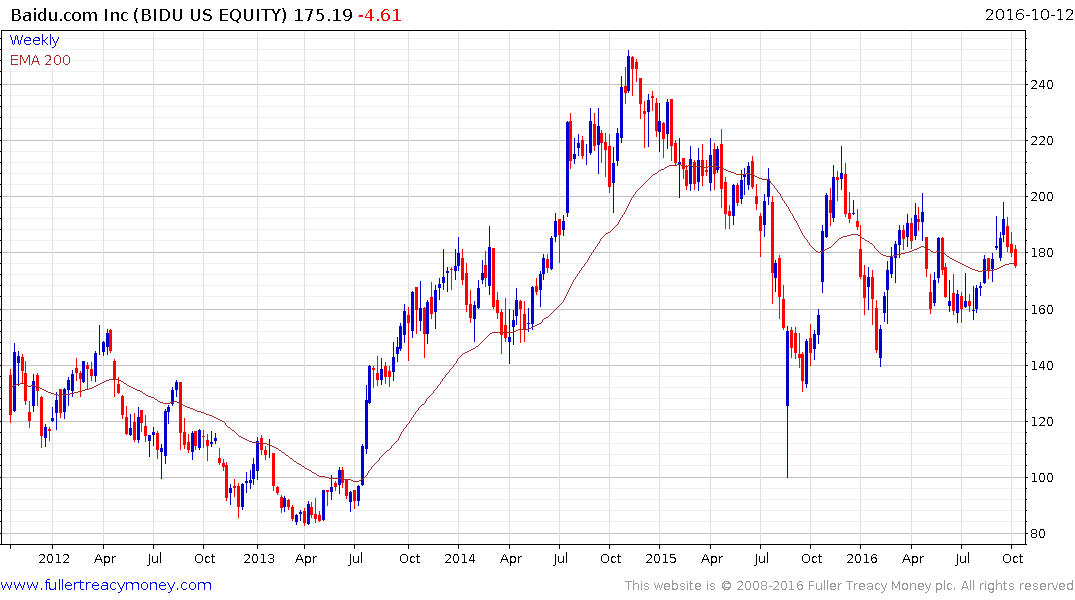
Task: Click the 100 price axis label
Action: point(1042,478)
